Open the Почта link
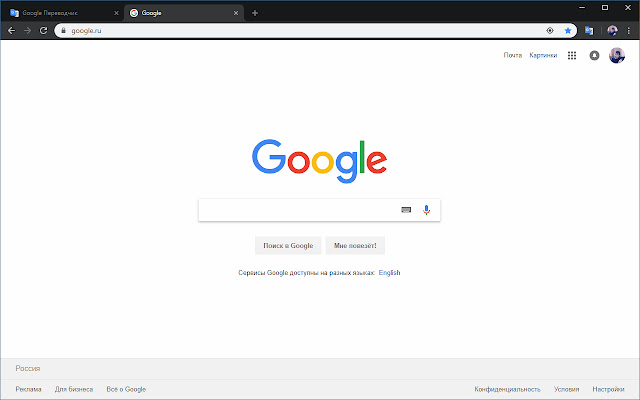The height and width of the screenshot is (400, 640). pos(513,55)
